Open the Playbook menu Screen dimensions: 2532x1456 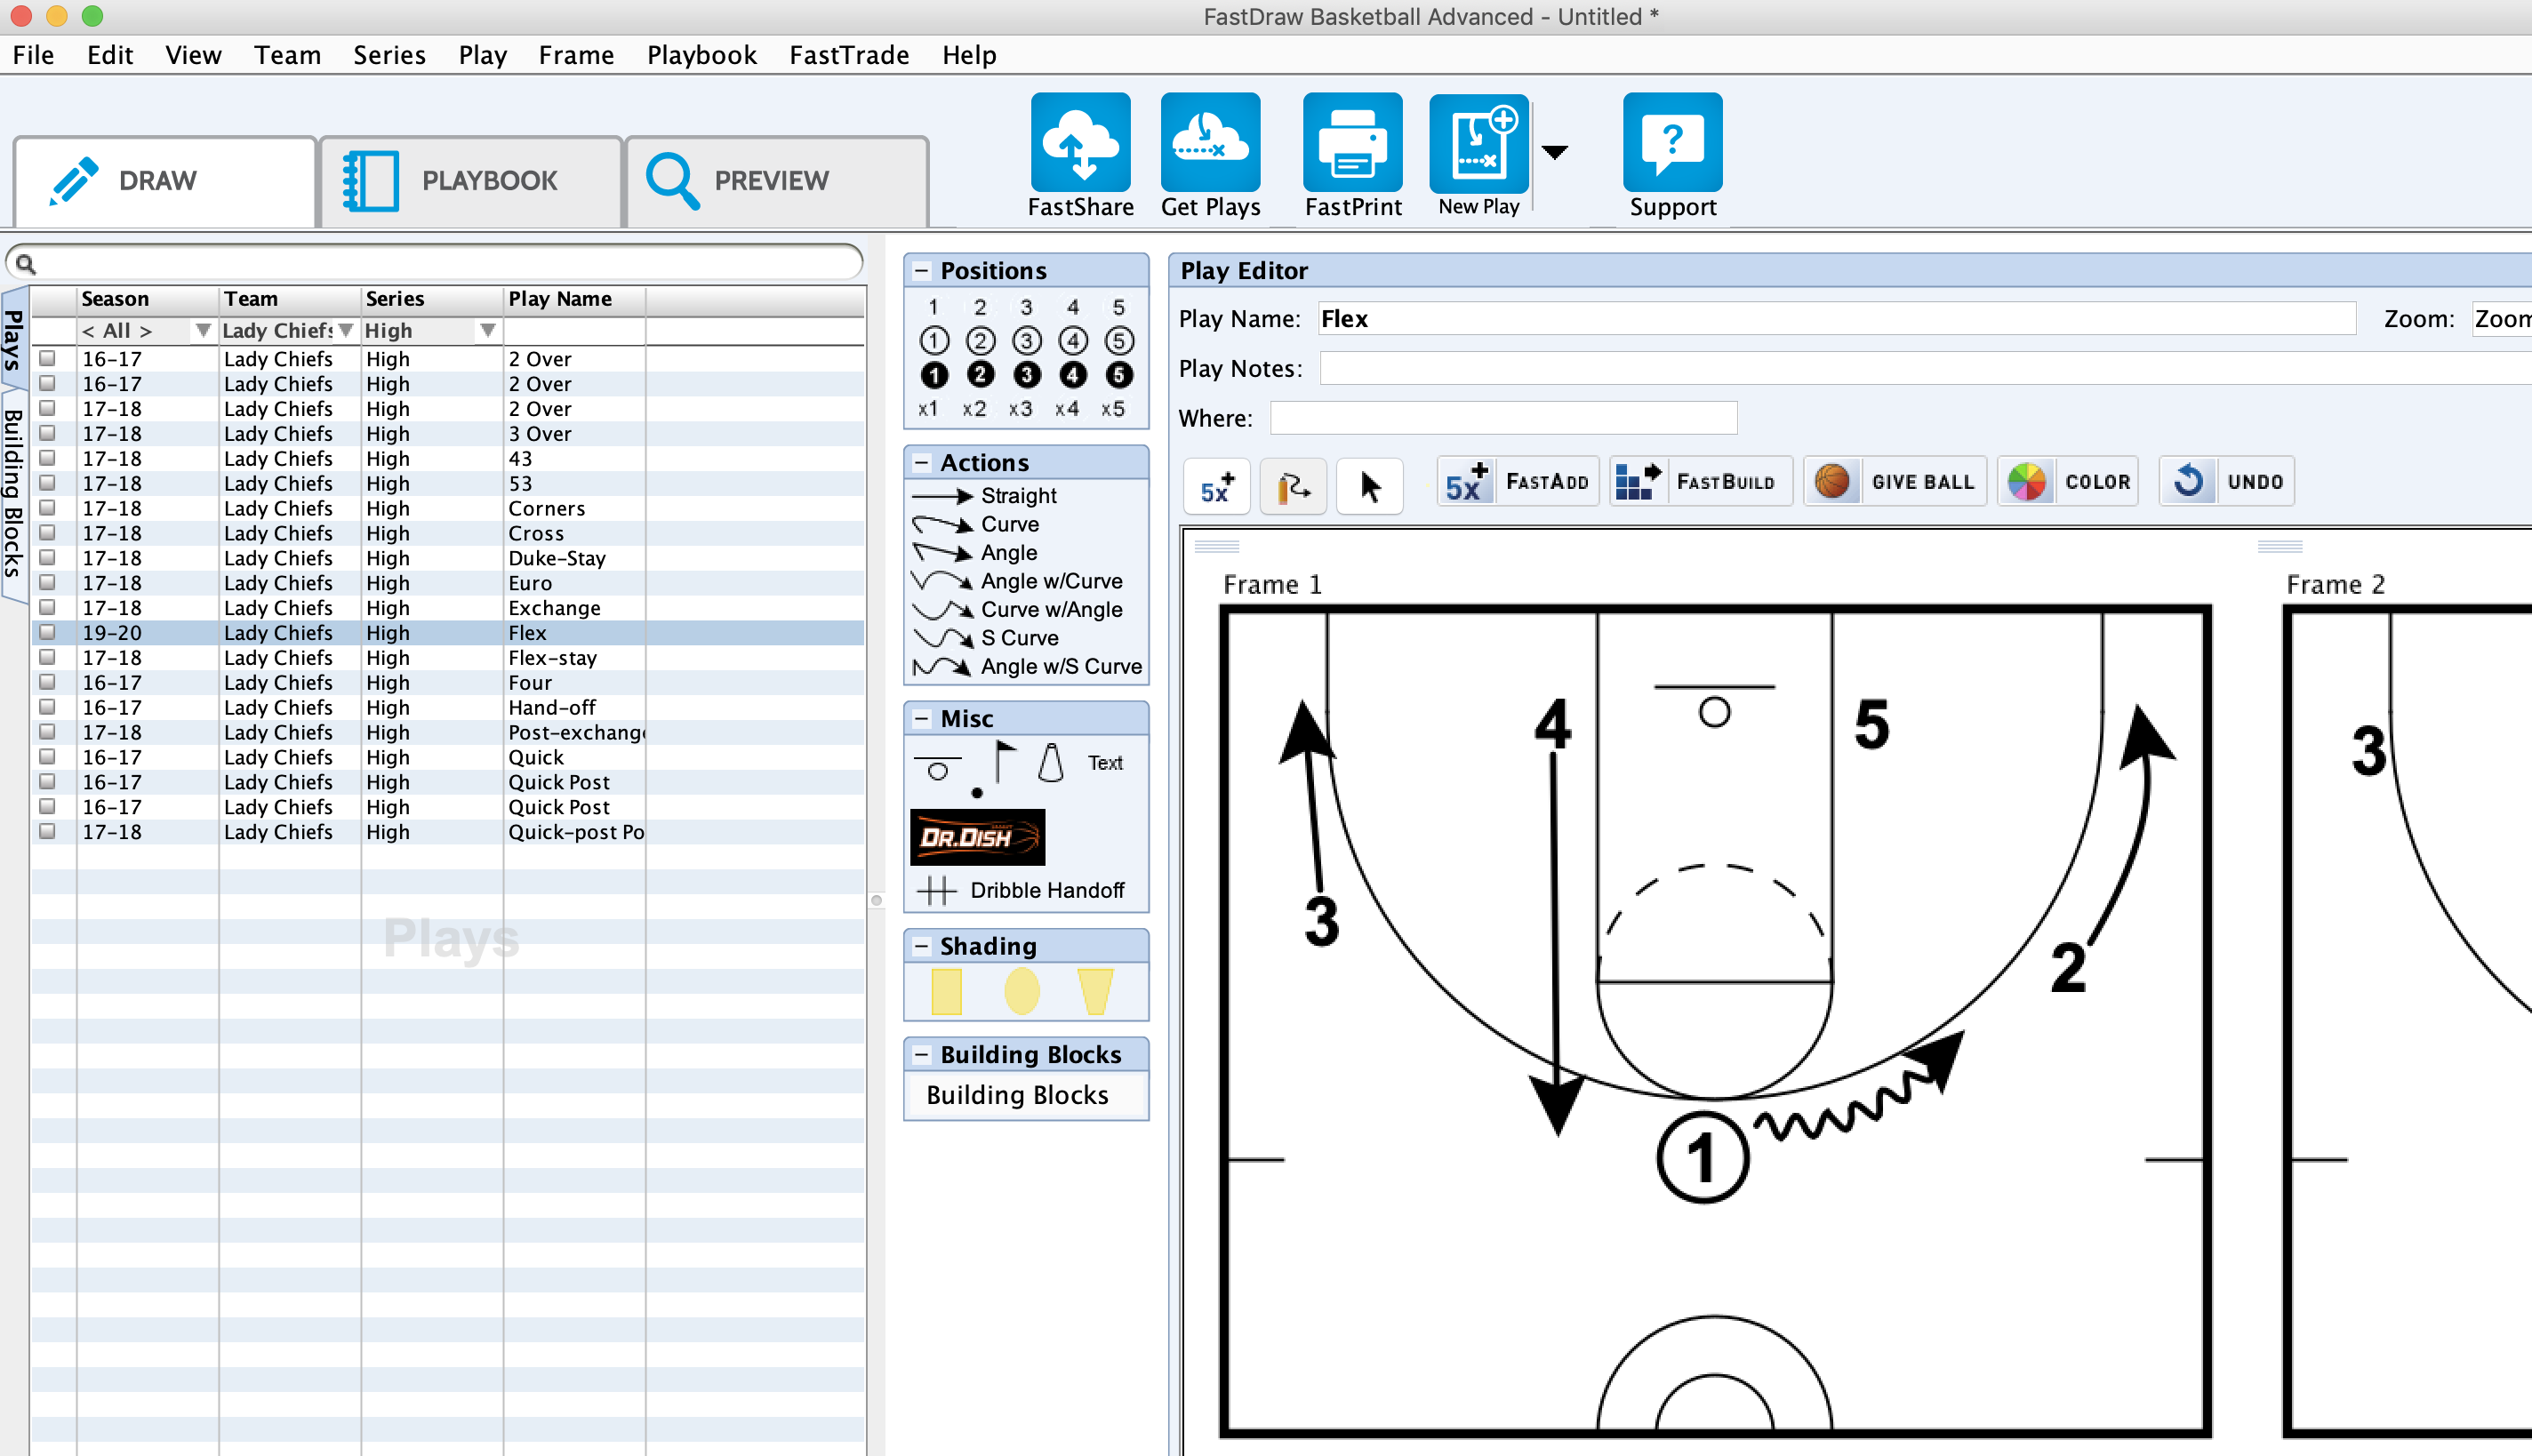point(701,55)
